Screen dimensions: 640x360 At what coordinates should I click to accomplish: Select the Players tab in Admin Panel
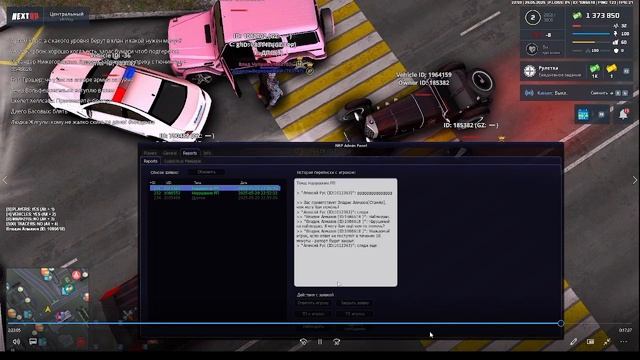point(150,153)
